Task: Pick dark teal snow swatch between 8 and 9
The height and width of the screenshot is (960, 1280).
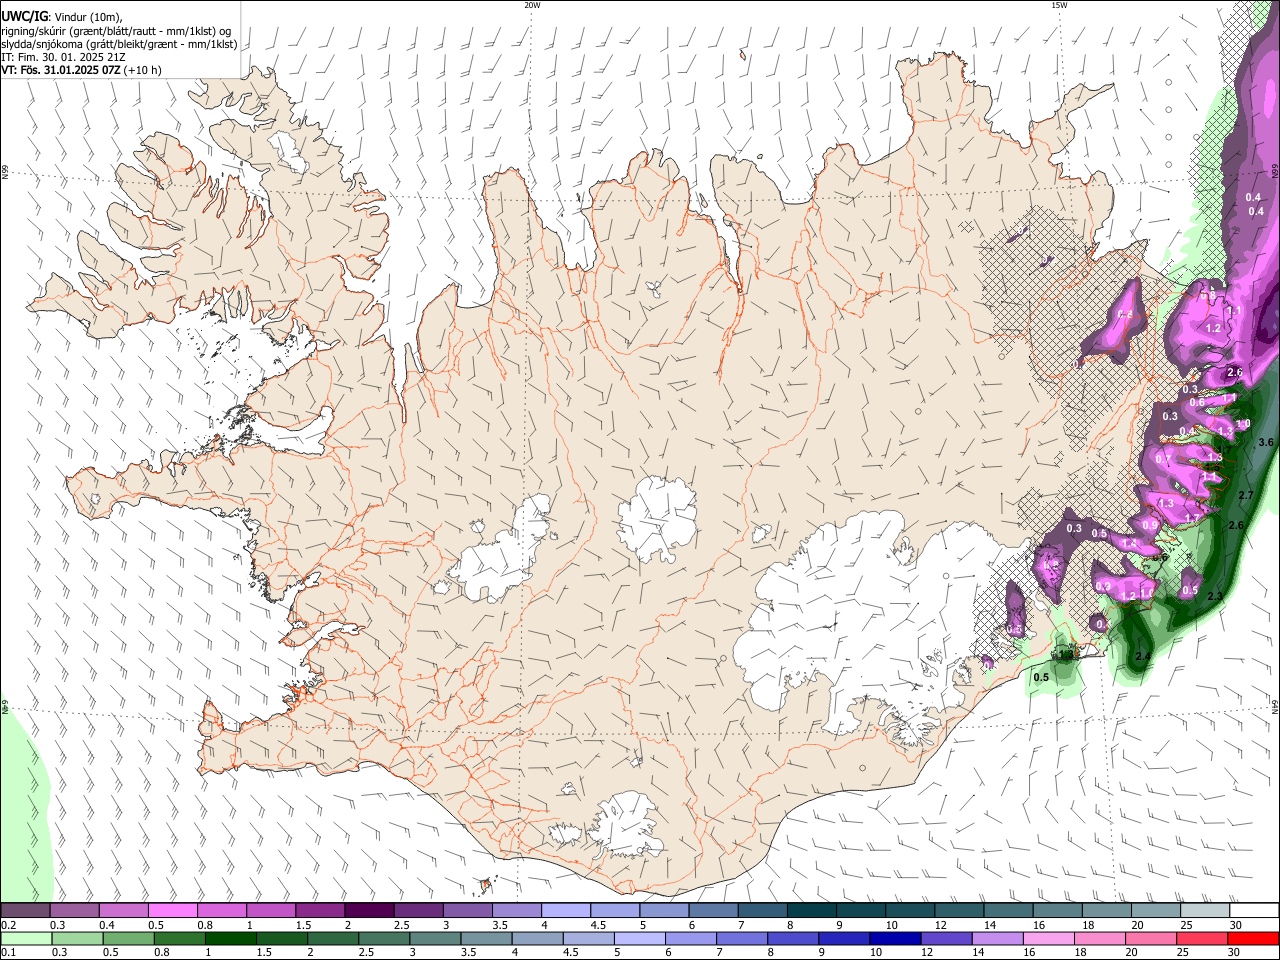Action: pos(812,911)
